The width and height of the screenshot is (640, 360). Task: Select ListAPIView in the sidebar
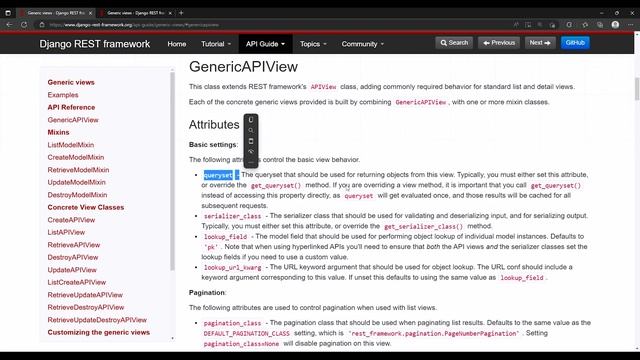66,232
